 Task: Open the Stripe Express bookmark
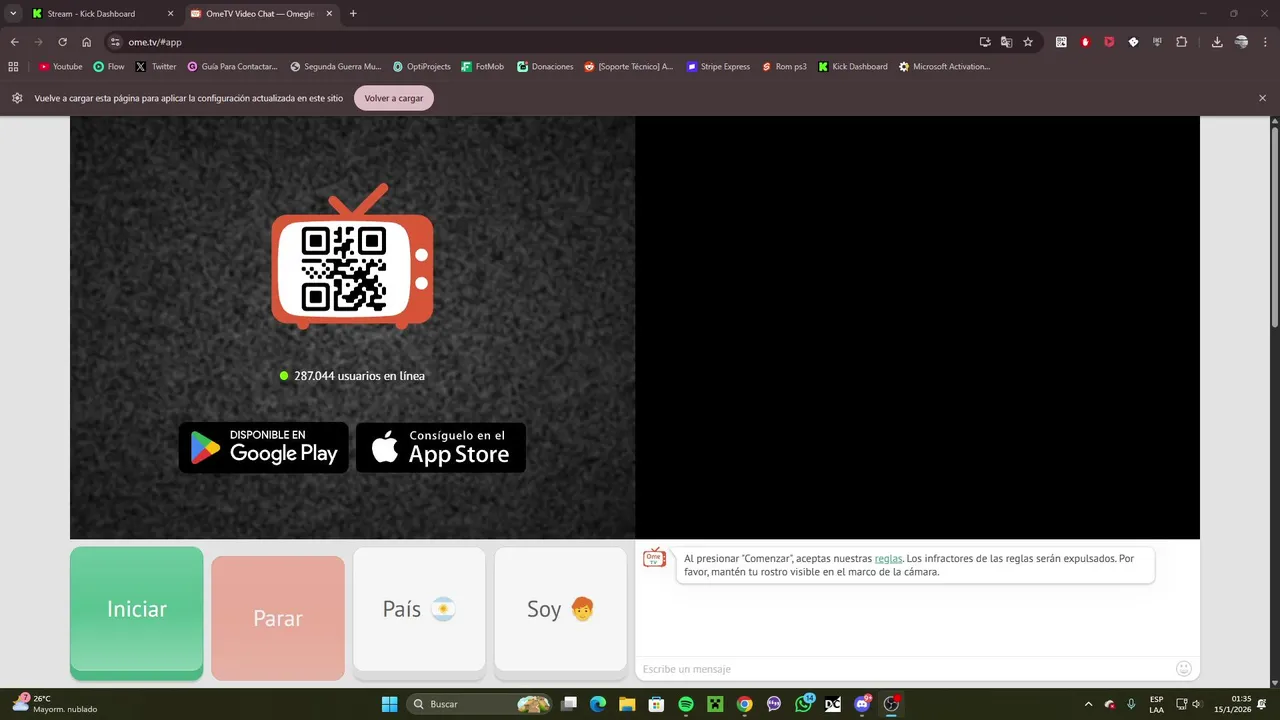tap(718, 67)
